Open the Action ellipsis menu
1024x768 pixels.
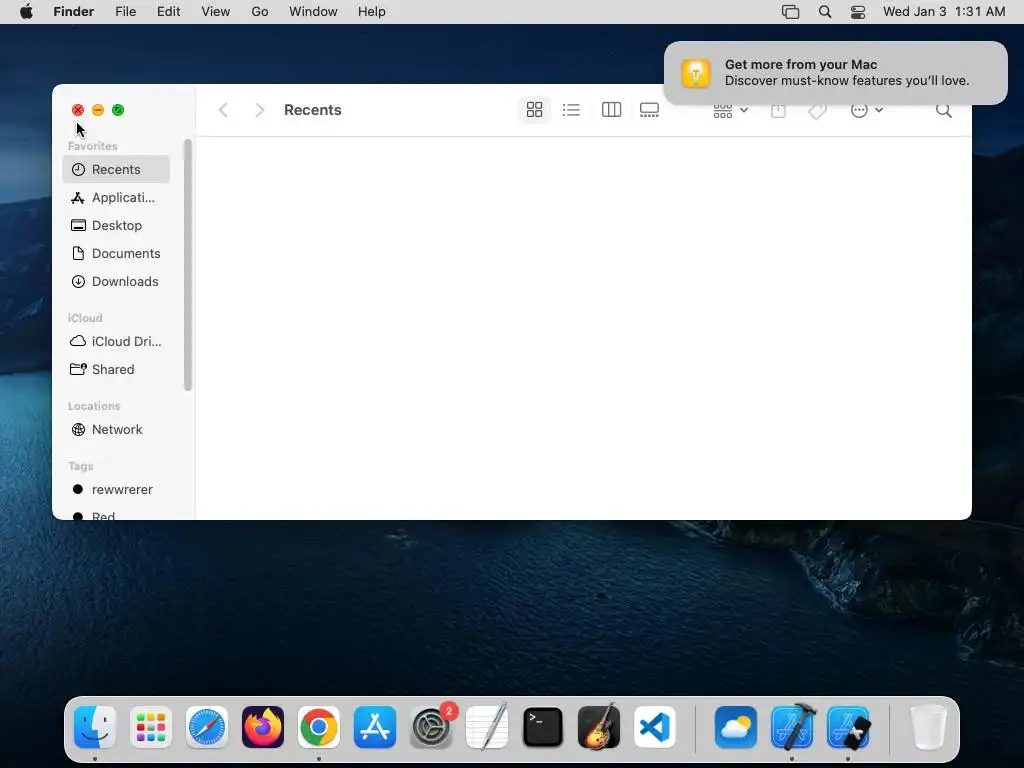[867, 110]
